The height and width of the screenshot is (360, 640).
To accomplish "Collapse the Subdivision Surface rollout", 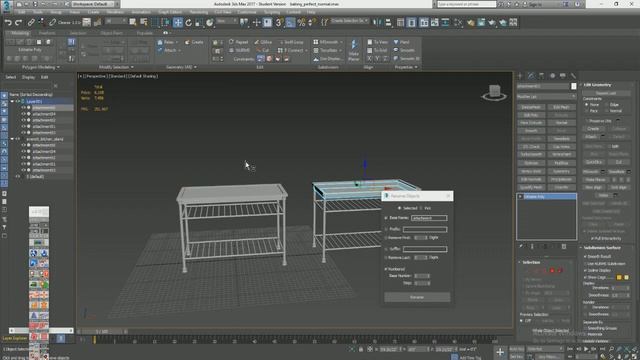I will click(602, 248).
